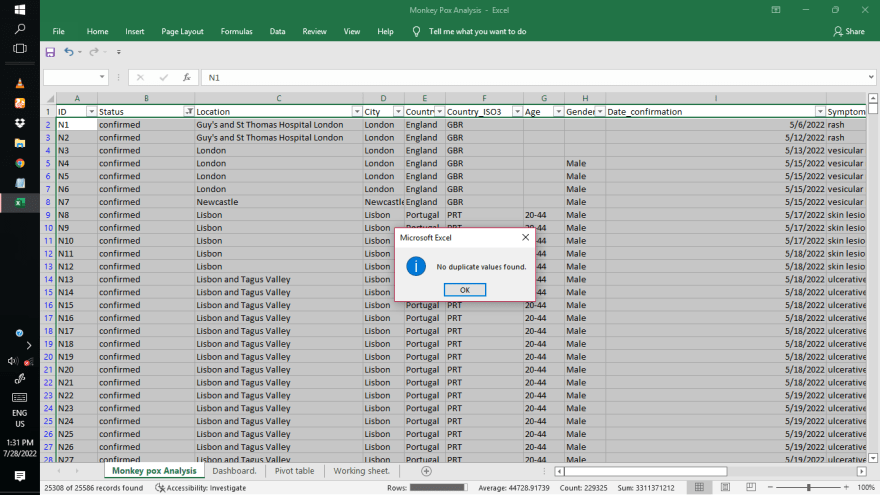Click the volume speaker tray icon
Screen dimensions: 880x495
tap(12, 361)
